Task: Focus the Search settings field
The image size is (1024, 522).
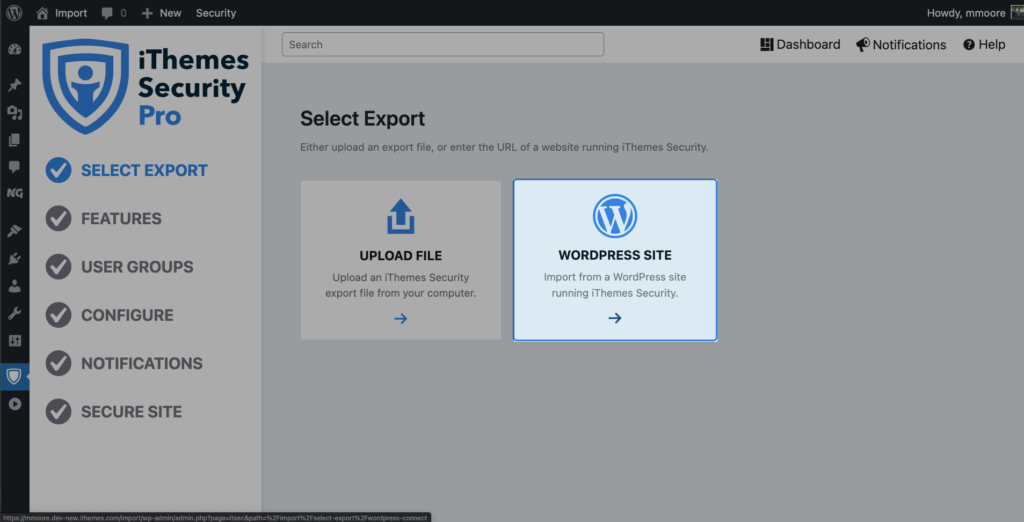Action: pos(443,44)
